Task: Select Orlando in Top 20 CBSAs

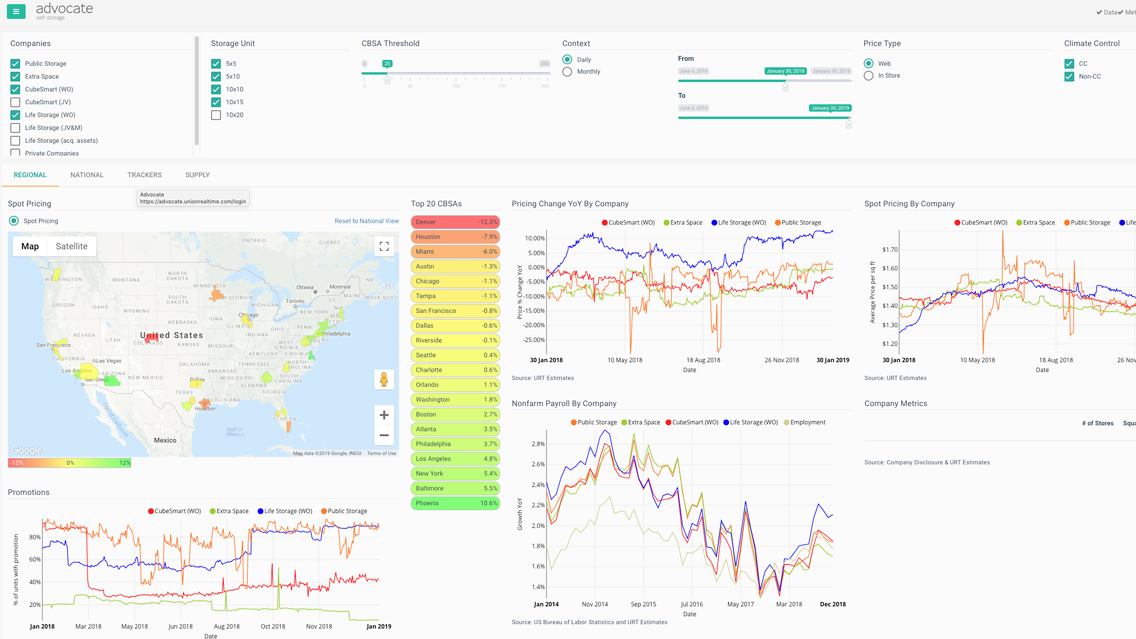Action: click(455, 385)
